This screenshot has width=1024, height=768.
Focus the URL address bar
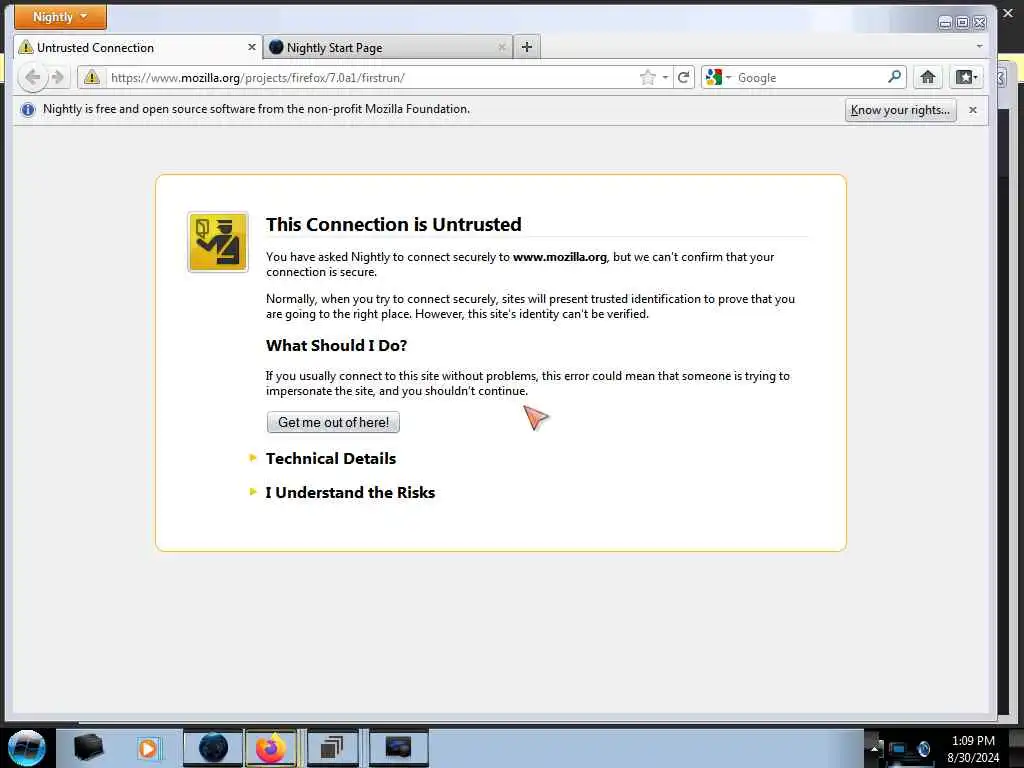tap(372, 78)
